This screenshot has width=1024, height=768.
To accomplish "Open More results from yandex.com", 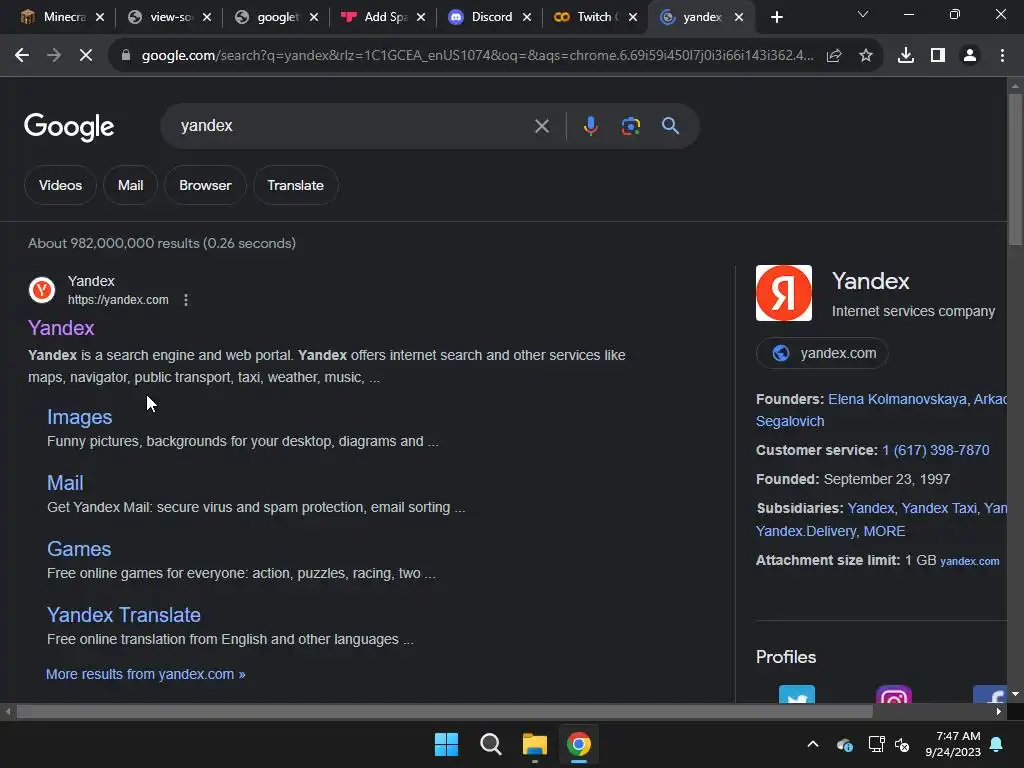I will [146, 674].
